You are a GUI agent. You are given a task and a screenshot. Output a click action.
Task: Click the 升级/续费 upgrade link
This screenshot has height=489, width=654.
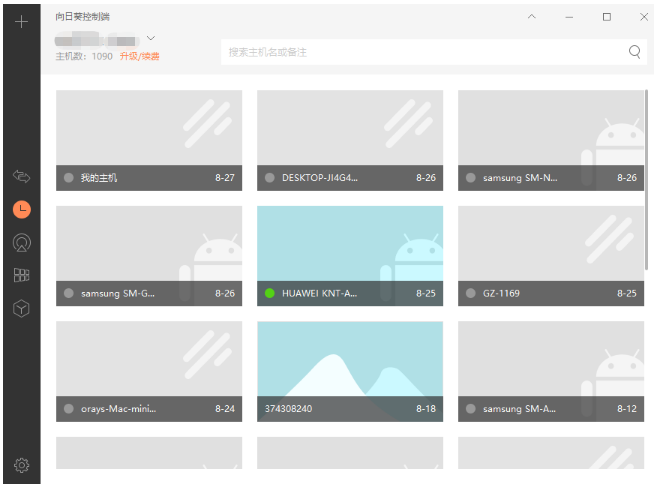(140, 56)
